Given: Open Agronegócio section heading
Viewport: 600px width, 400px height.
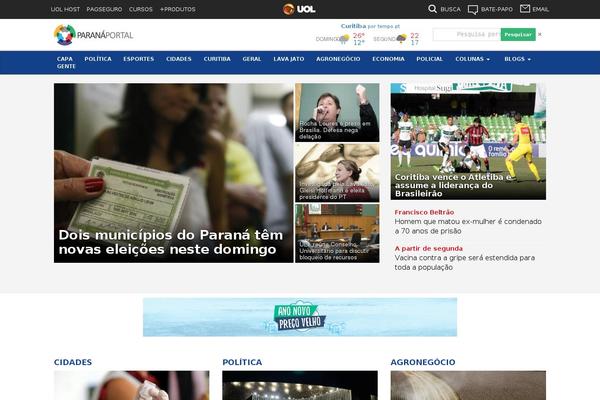Looking at the screenshot, I should click(x=423, y=362).
